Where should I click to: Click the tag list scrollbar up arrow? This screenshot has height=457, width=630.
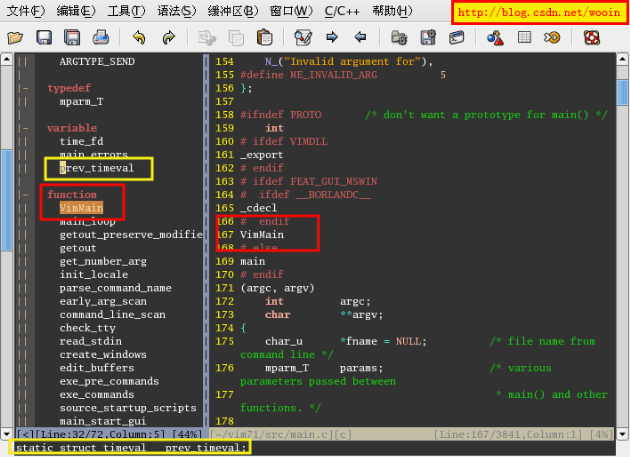[x=6, y=59]
